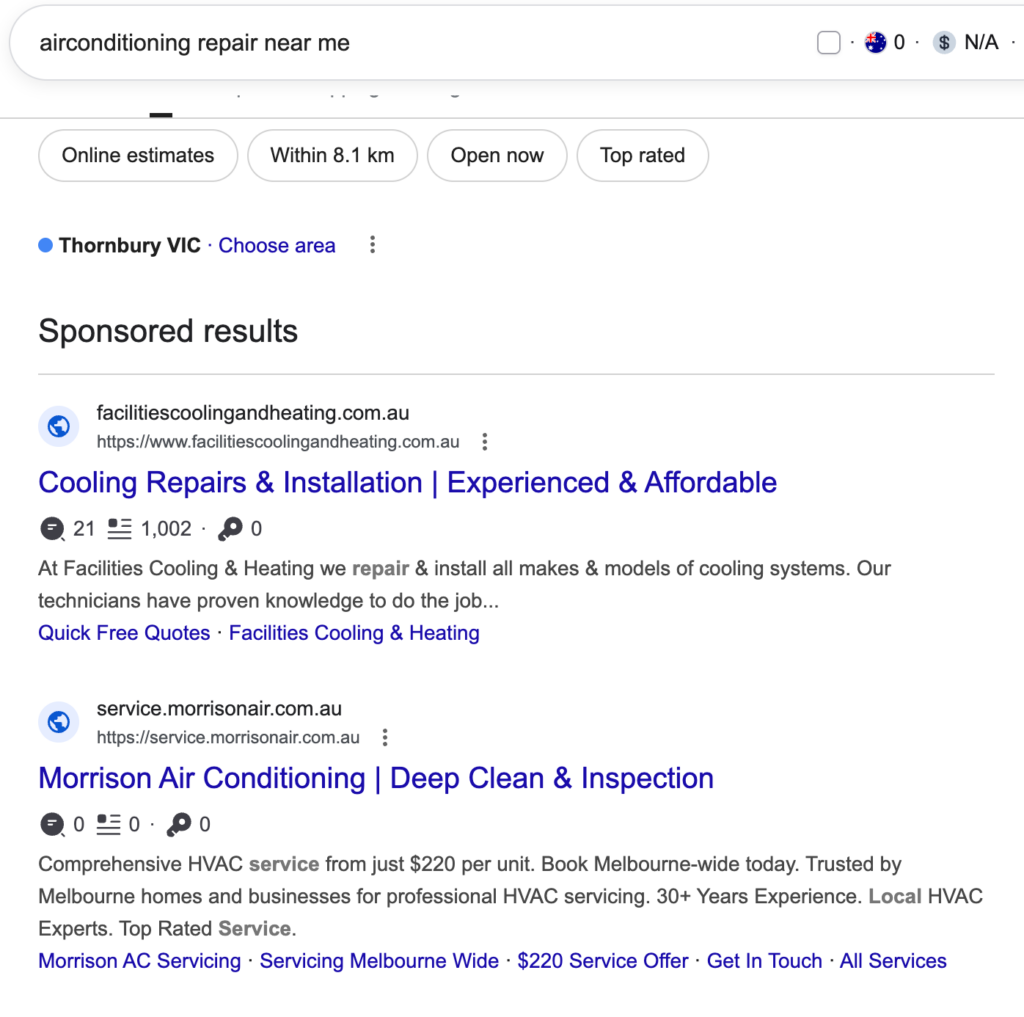Screen dimensions: 1024x1017
Task: Open three-dot menu beside facilitiescoolingandheating URL
Action: coord(485,442)
